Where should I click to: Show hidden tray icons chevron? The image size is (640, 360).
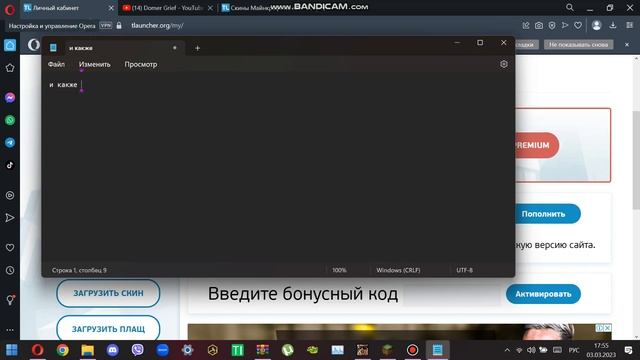507,350
